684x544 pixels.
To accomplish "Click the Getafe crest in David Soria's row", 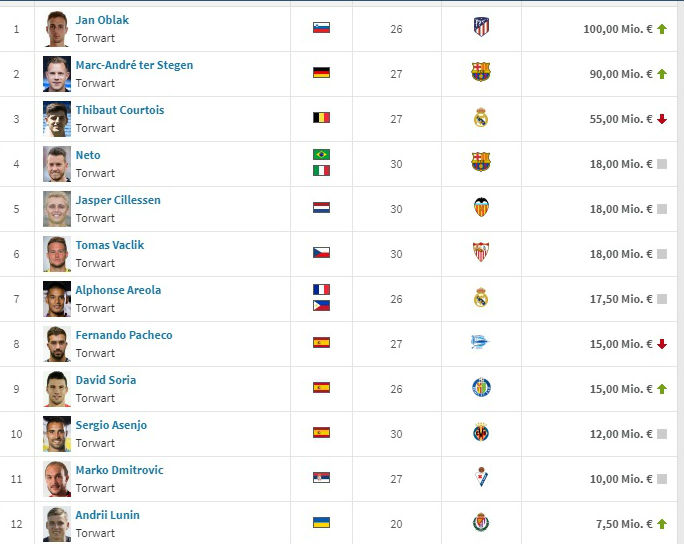I will pos(481,388).
